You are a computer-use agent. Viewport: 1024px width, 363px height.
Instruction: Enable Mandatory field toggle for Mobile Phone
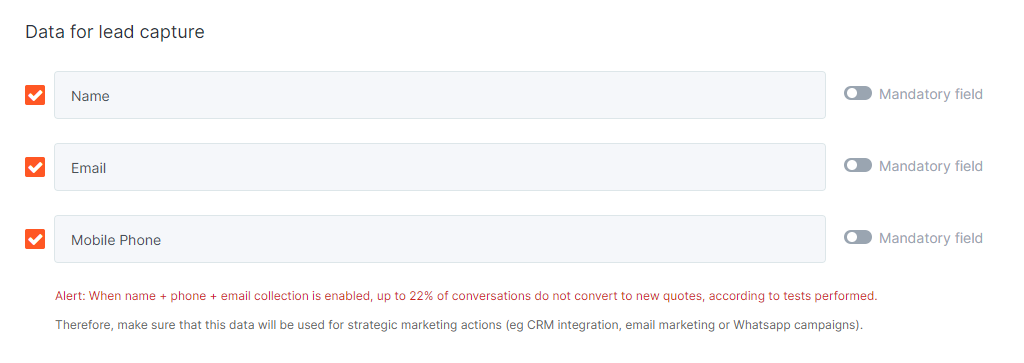point(857,238)
